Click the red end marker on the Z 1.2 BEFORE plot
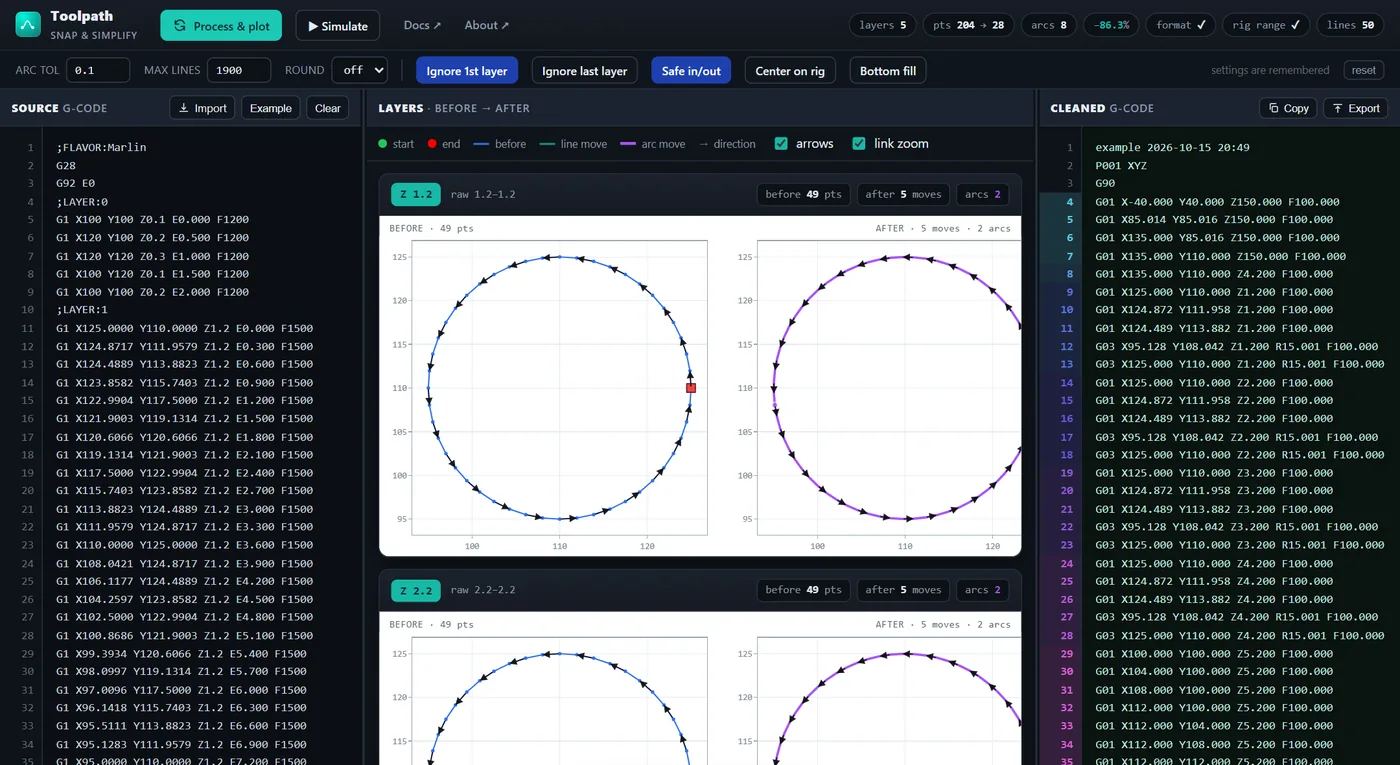The height and width of the screenshot is (765, 1400). pyautogui.click(x=691, y=388)
